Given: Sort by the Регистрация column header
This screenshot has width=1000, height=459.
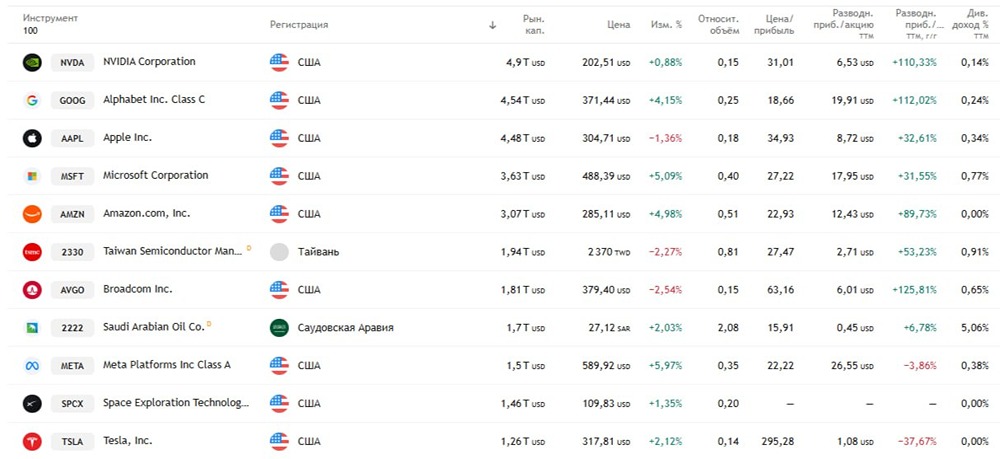Looking at the screenshot, I should click(299, 25).
